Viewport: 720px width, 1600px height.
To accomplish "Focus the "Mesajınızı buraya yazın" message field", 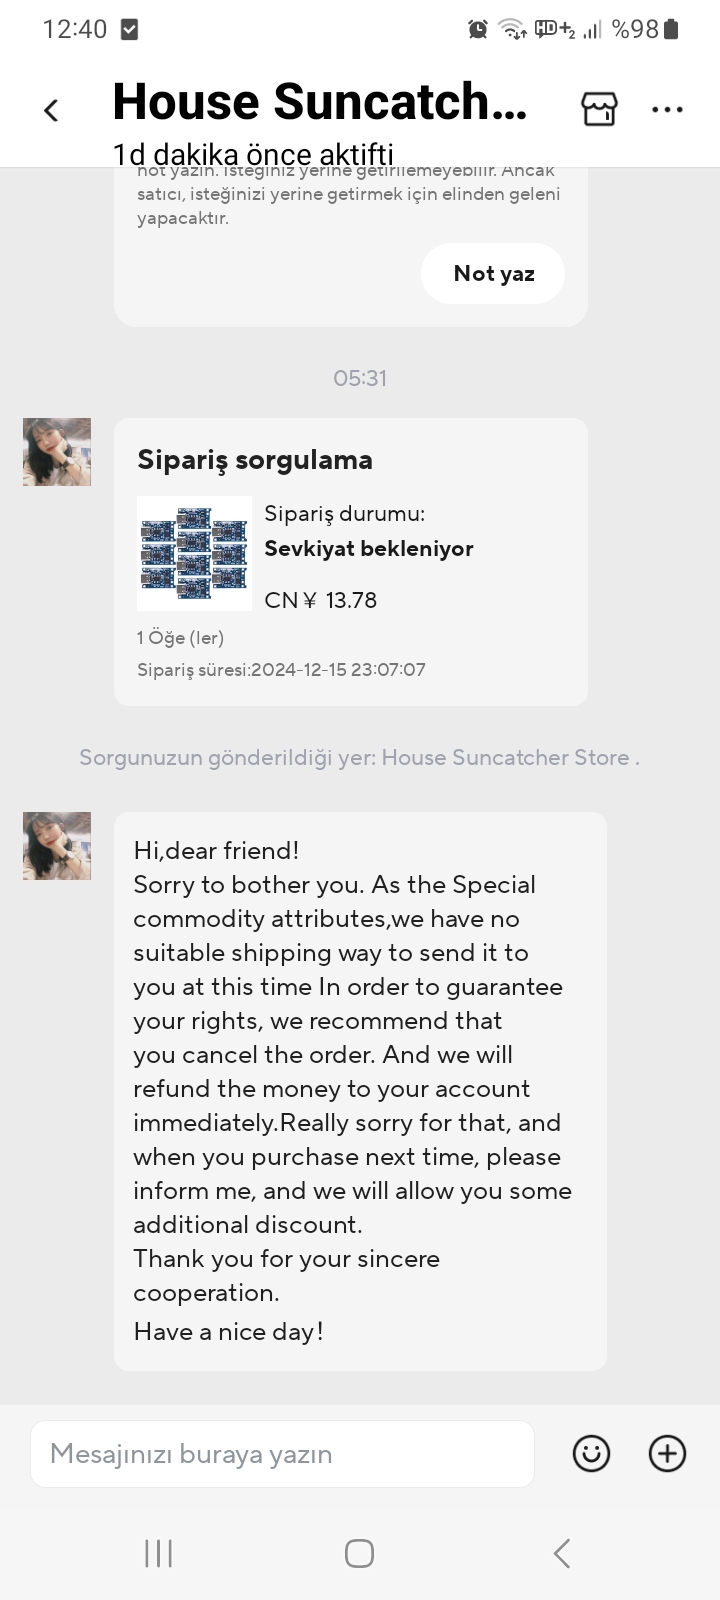I will coord(282,1453).
